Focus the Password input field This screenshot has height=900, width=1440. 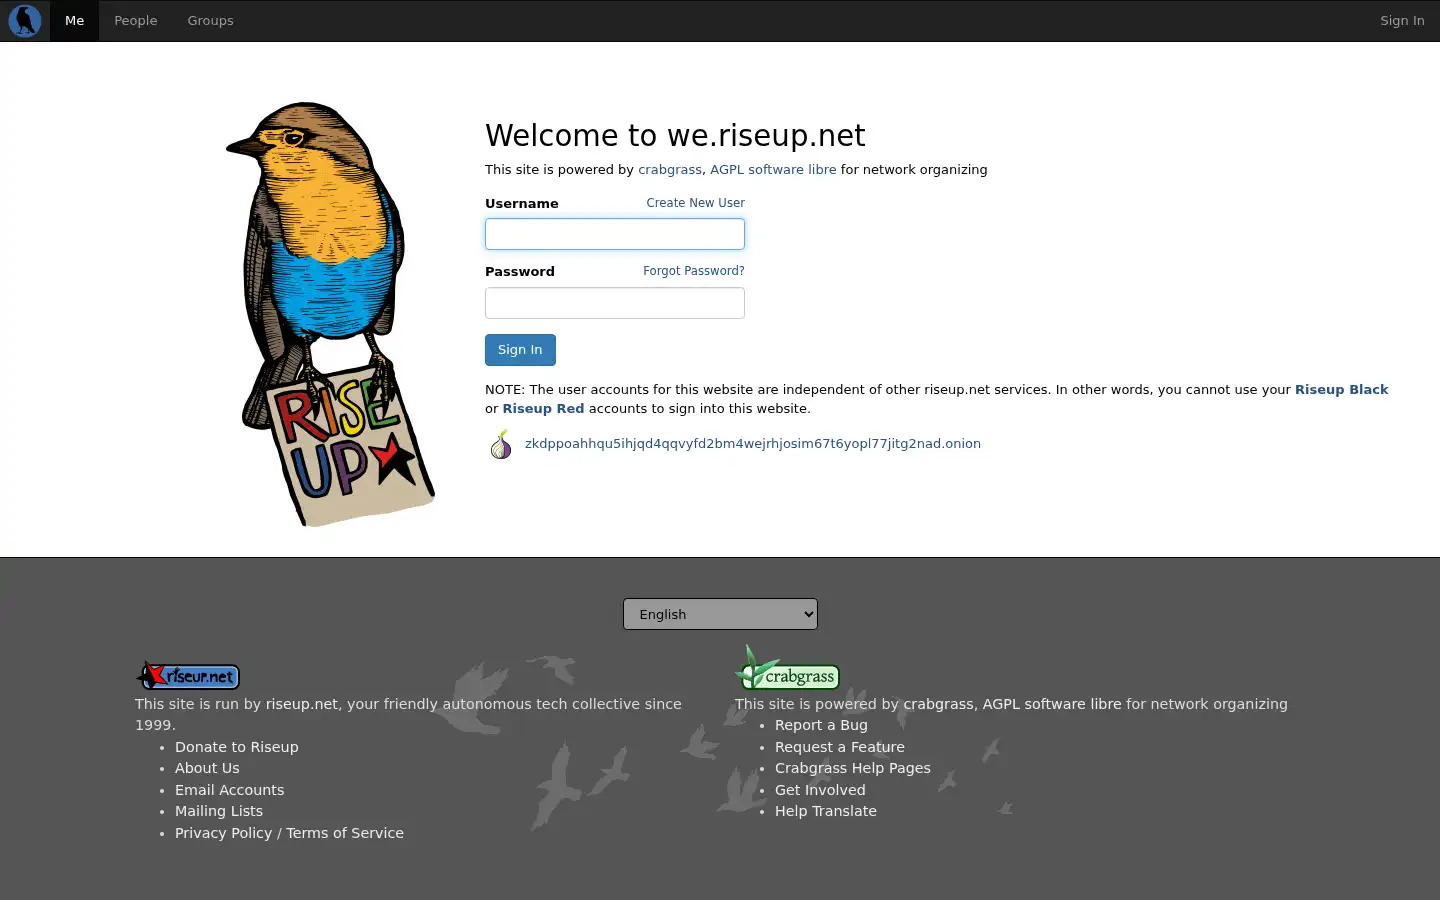pyautogui.click(x=615, y=303)
